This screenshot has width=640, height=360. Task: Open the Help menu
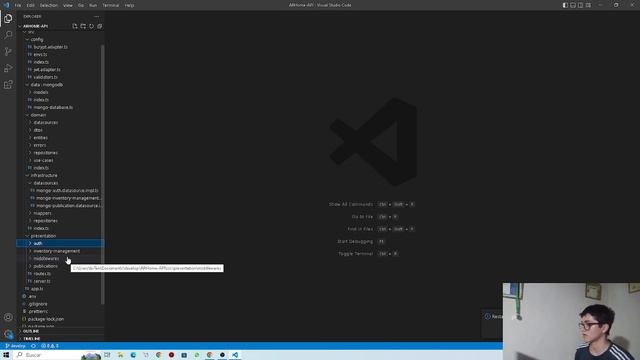(129, 5)
